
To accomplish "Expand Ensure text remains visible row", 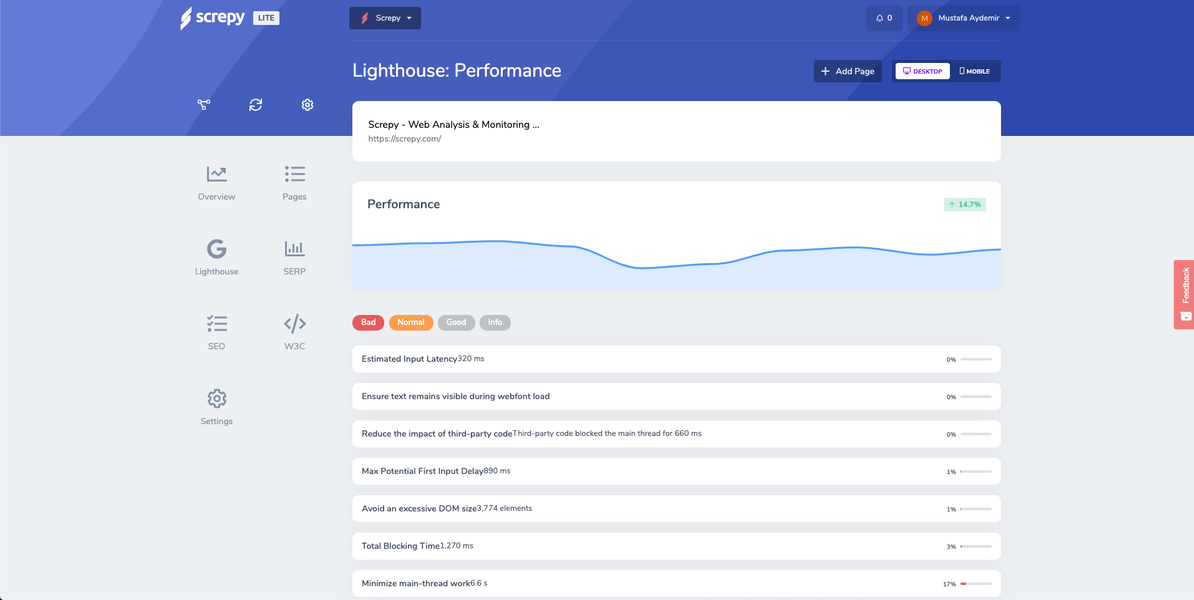I will coord(676,397).
